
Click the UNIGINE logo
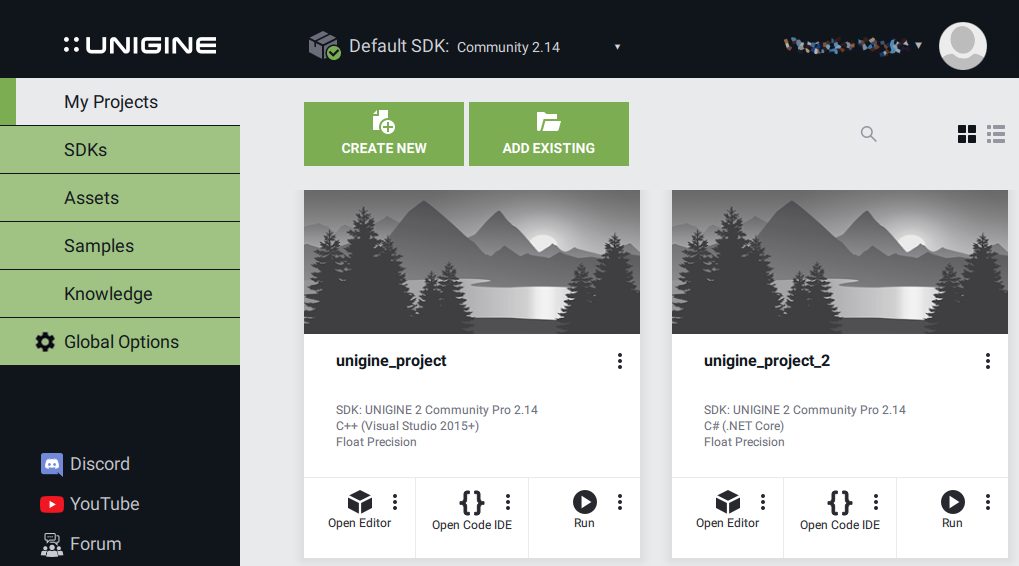[x=140, y=45]
